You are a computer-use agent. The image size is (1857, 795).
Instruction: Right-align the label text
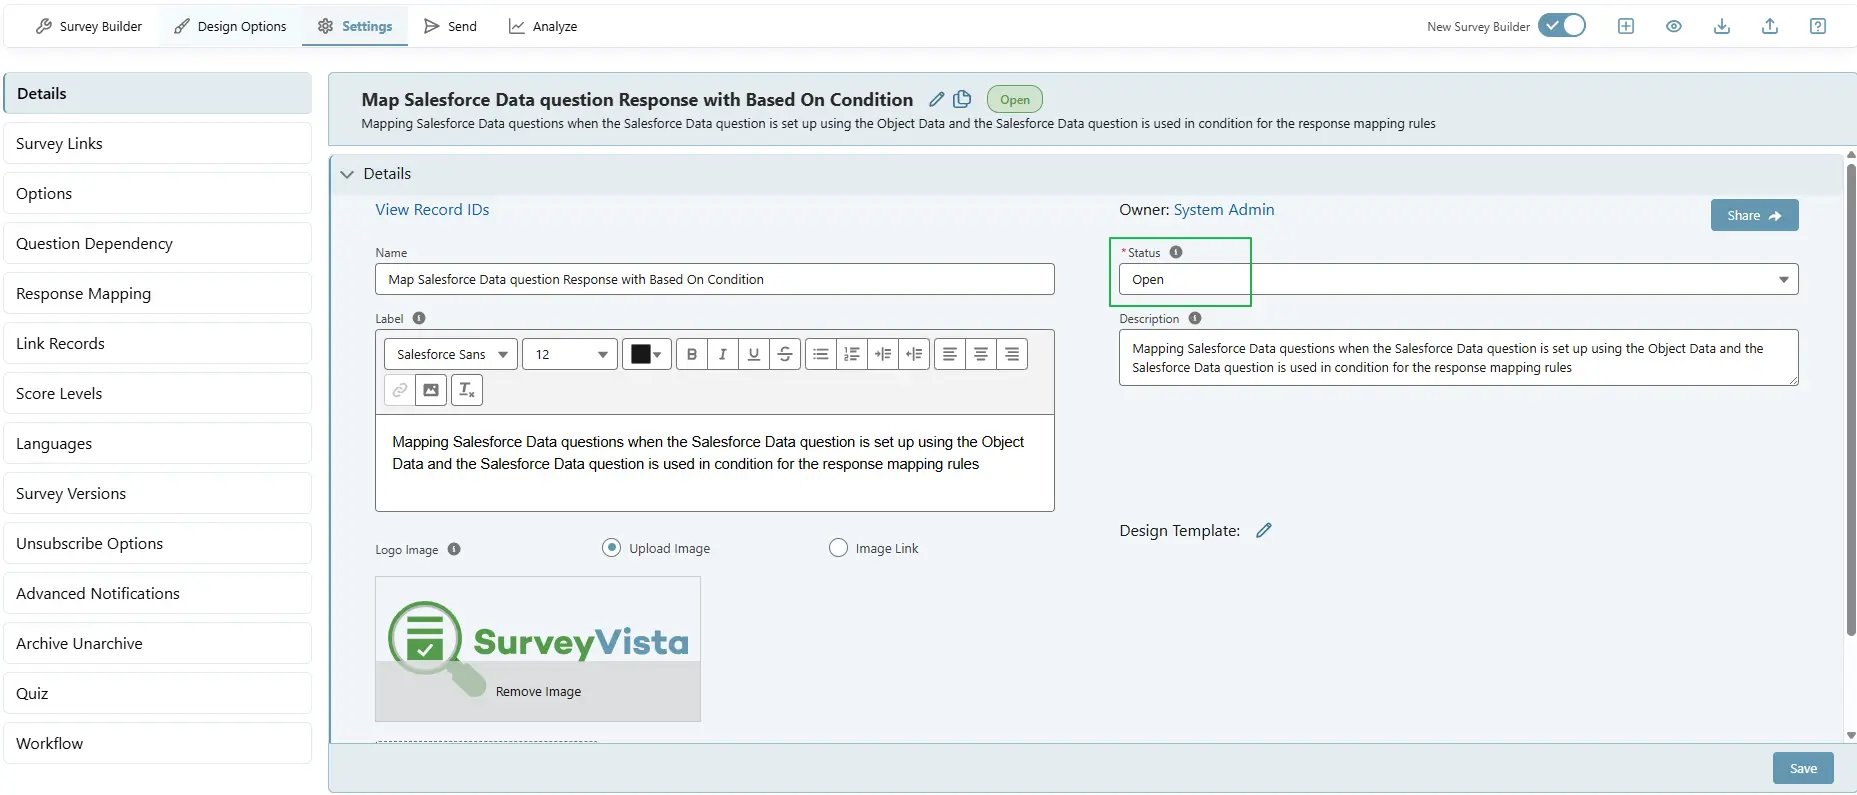(1012, 354)
